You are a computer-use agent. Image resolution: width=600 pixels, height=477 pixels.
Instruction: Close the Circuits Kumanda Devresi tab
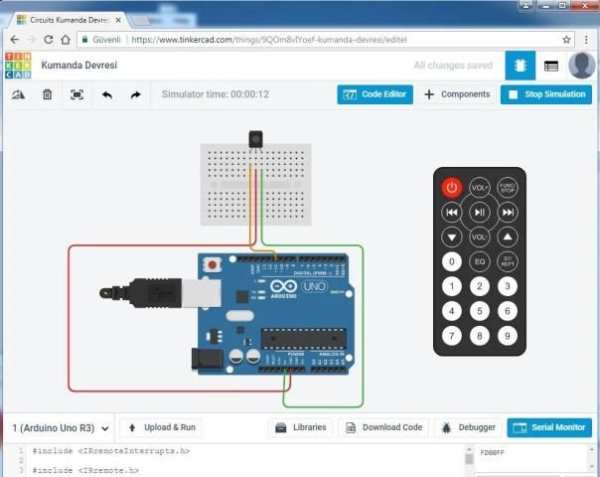(118, 20)
